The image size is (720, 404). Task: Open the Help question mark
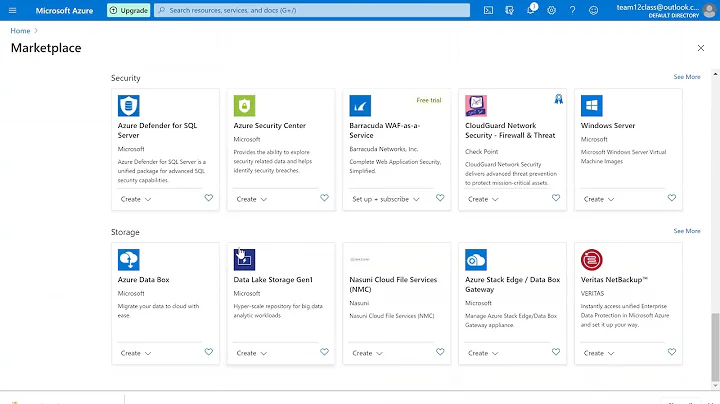pyautogui.click(x=572, y=10)
